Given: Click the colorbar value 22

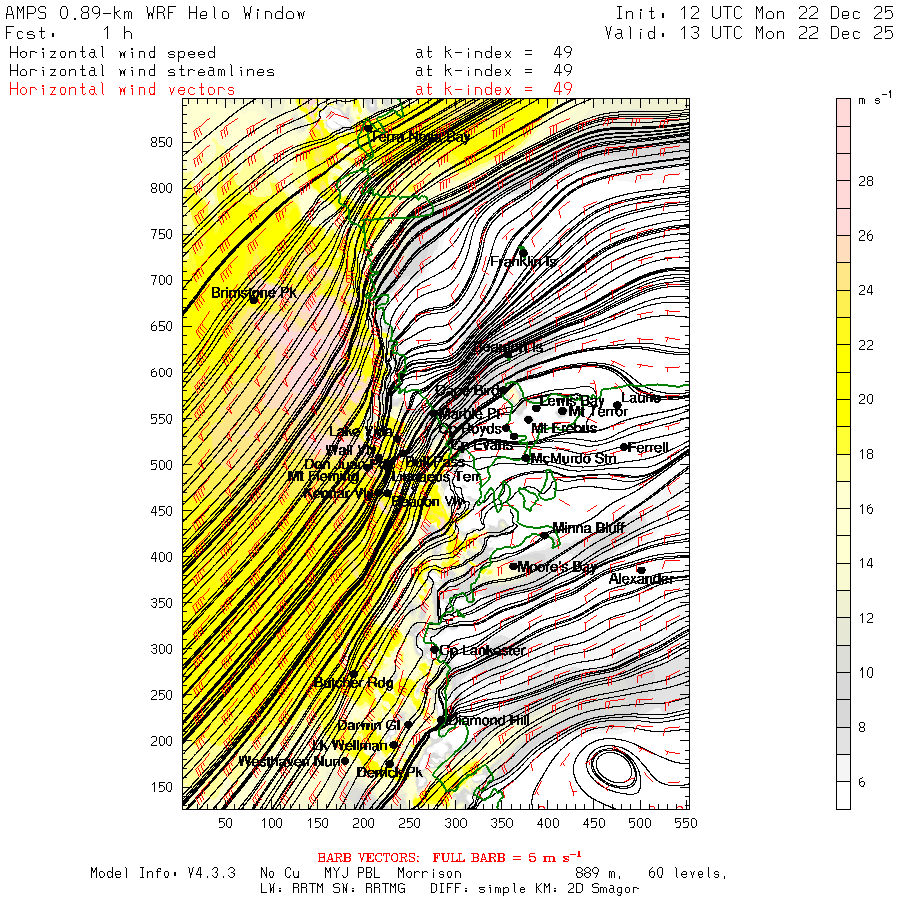Looking at the screenshot, I should tap(866, 345).
